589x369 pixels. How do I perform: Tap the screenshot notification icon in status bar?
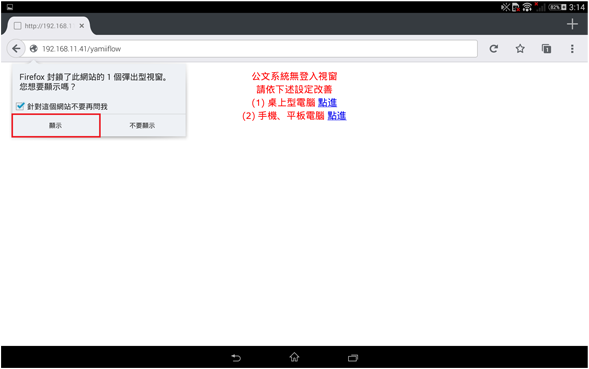click(10, 7)
